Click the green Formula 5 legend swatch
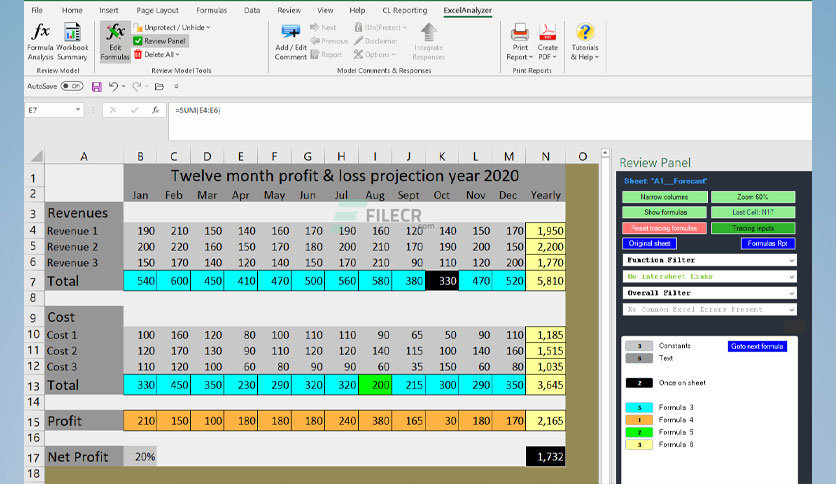The image size is (836, 484). click(x=639, y=432)
